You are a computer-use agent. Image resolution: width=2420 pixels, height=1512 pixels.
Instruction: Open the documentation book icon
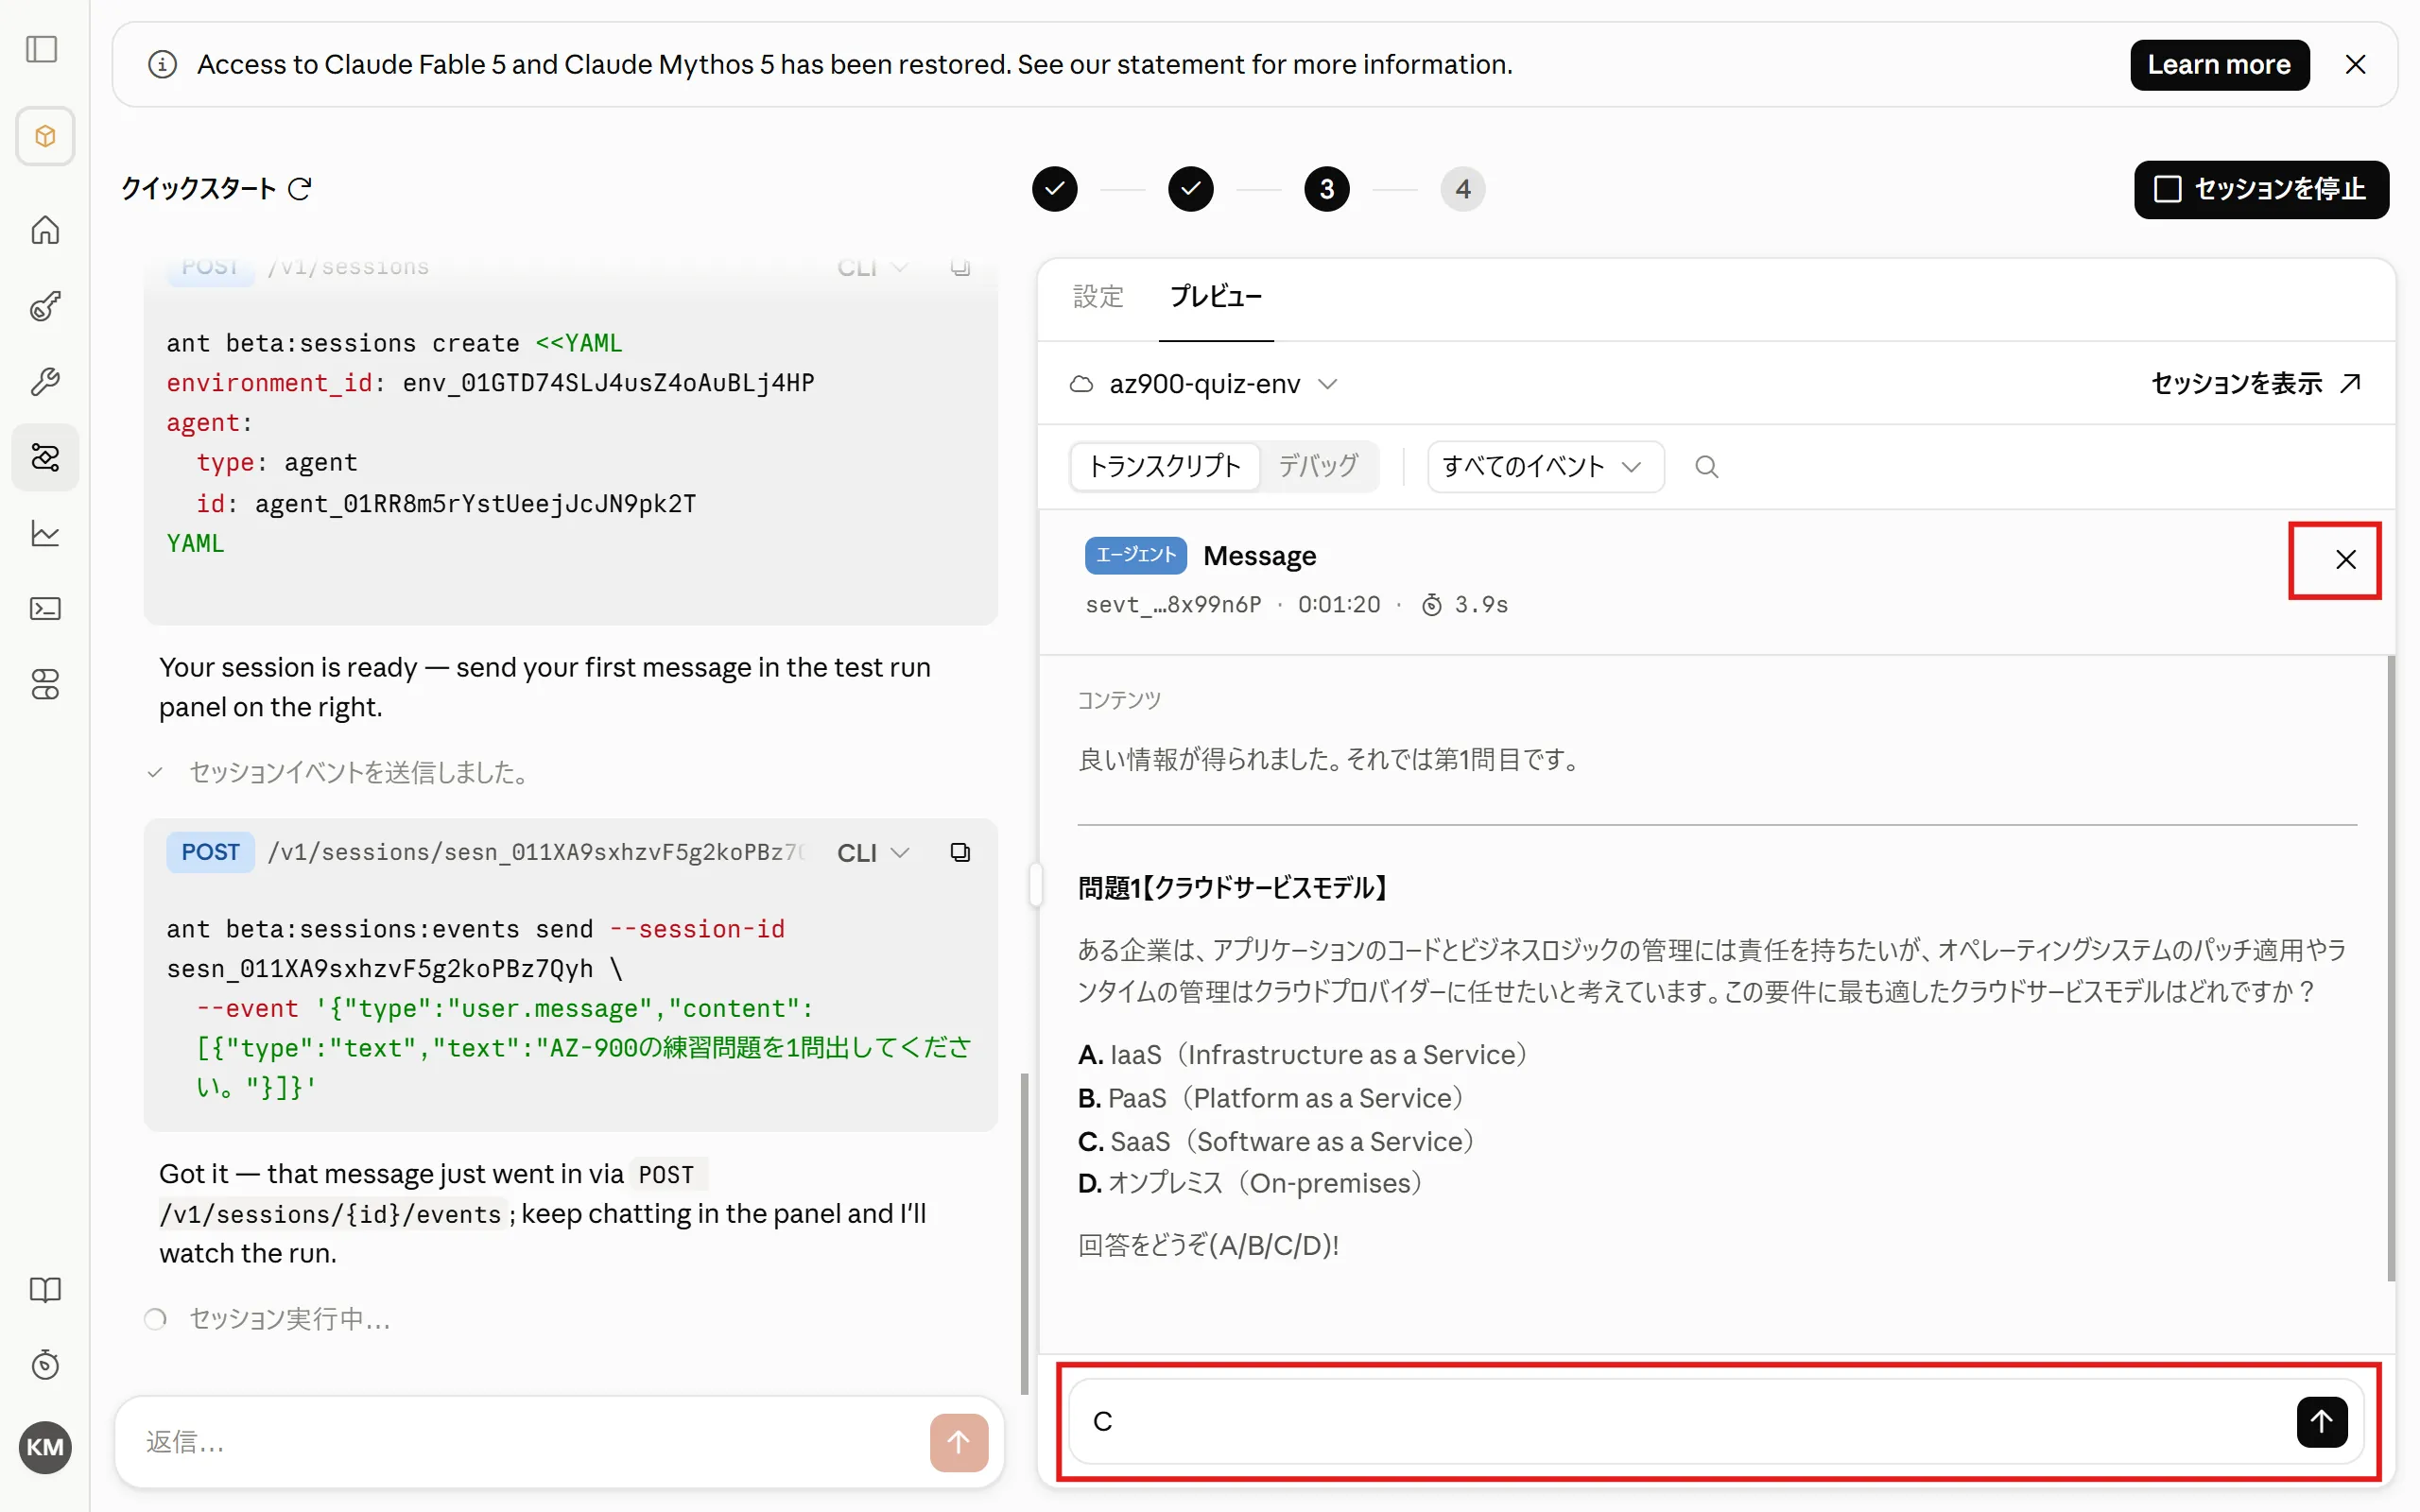[x=45, y=1289]
